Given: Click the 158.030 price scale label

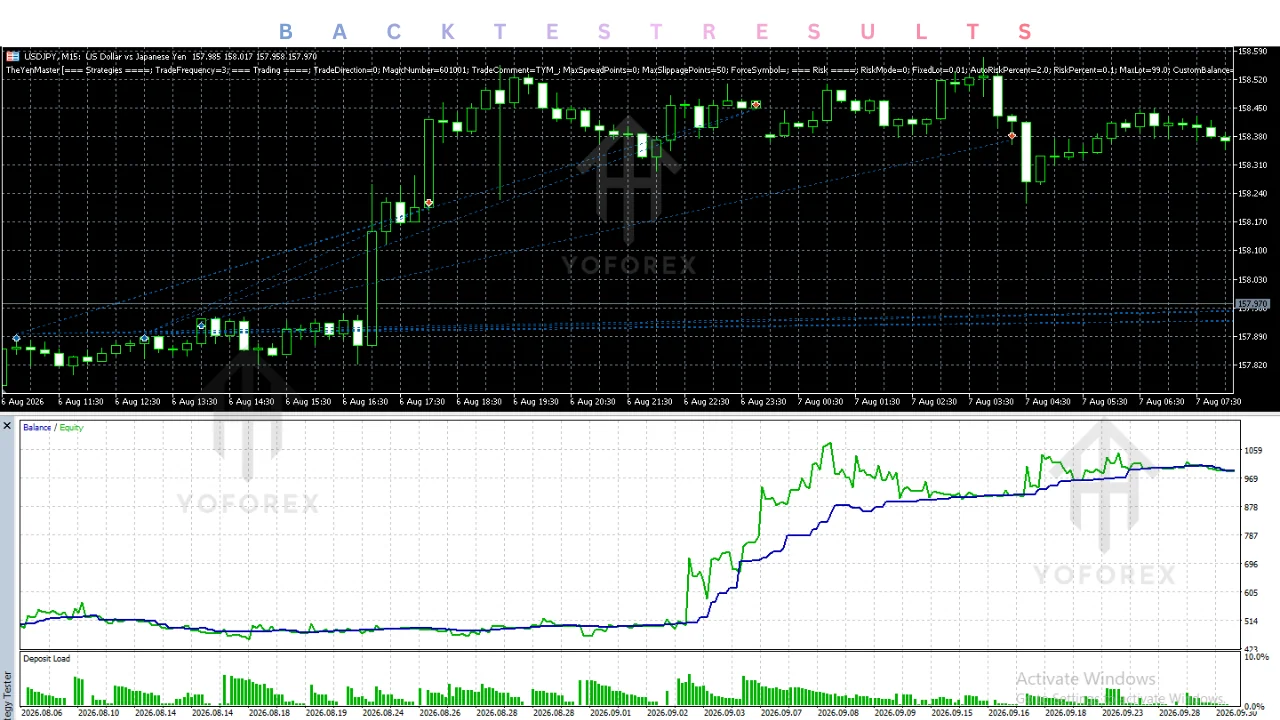Looking at the screenshot, I should (1252, 279).
